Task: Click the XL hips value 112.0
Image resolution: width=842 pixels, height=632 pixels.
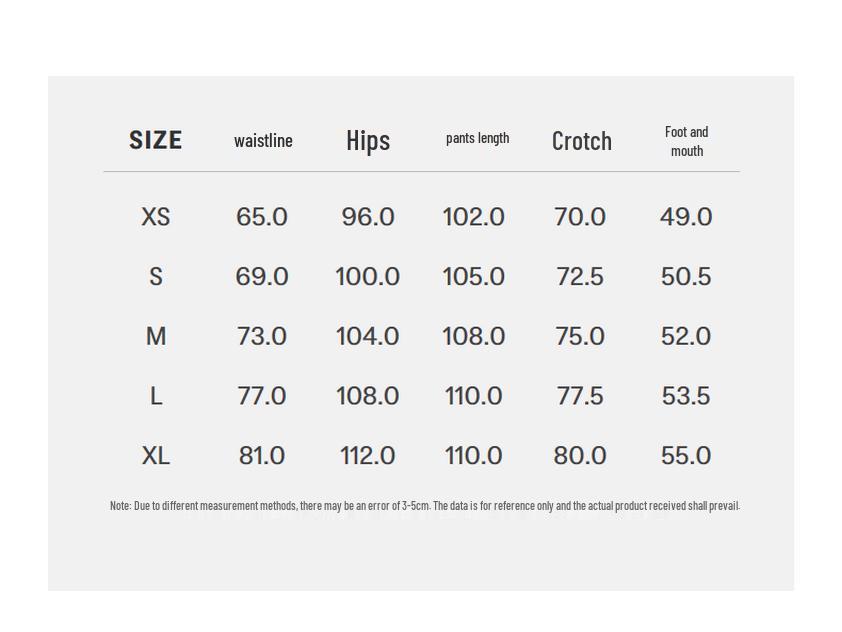Action: tap(367, 456)
